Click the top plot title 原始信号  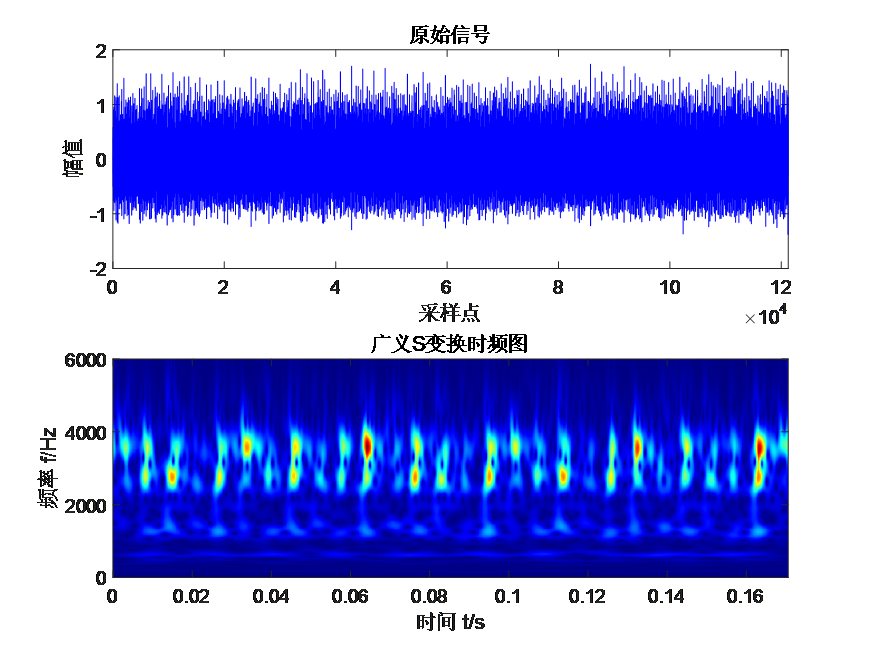pos(449,34)
